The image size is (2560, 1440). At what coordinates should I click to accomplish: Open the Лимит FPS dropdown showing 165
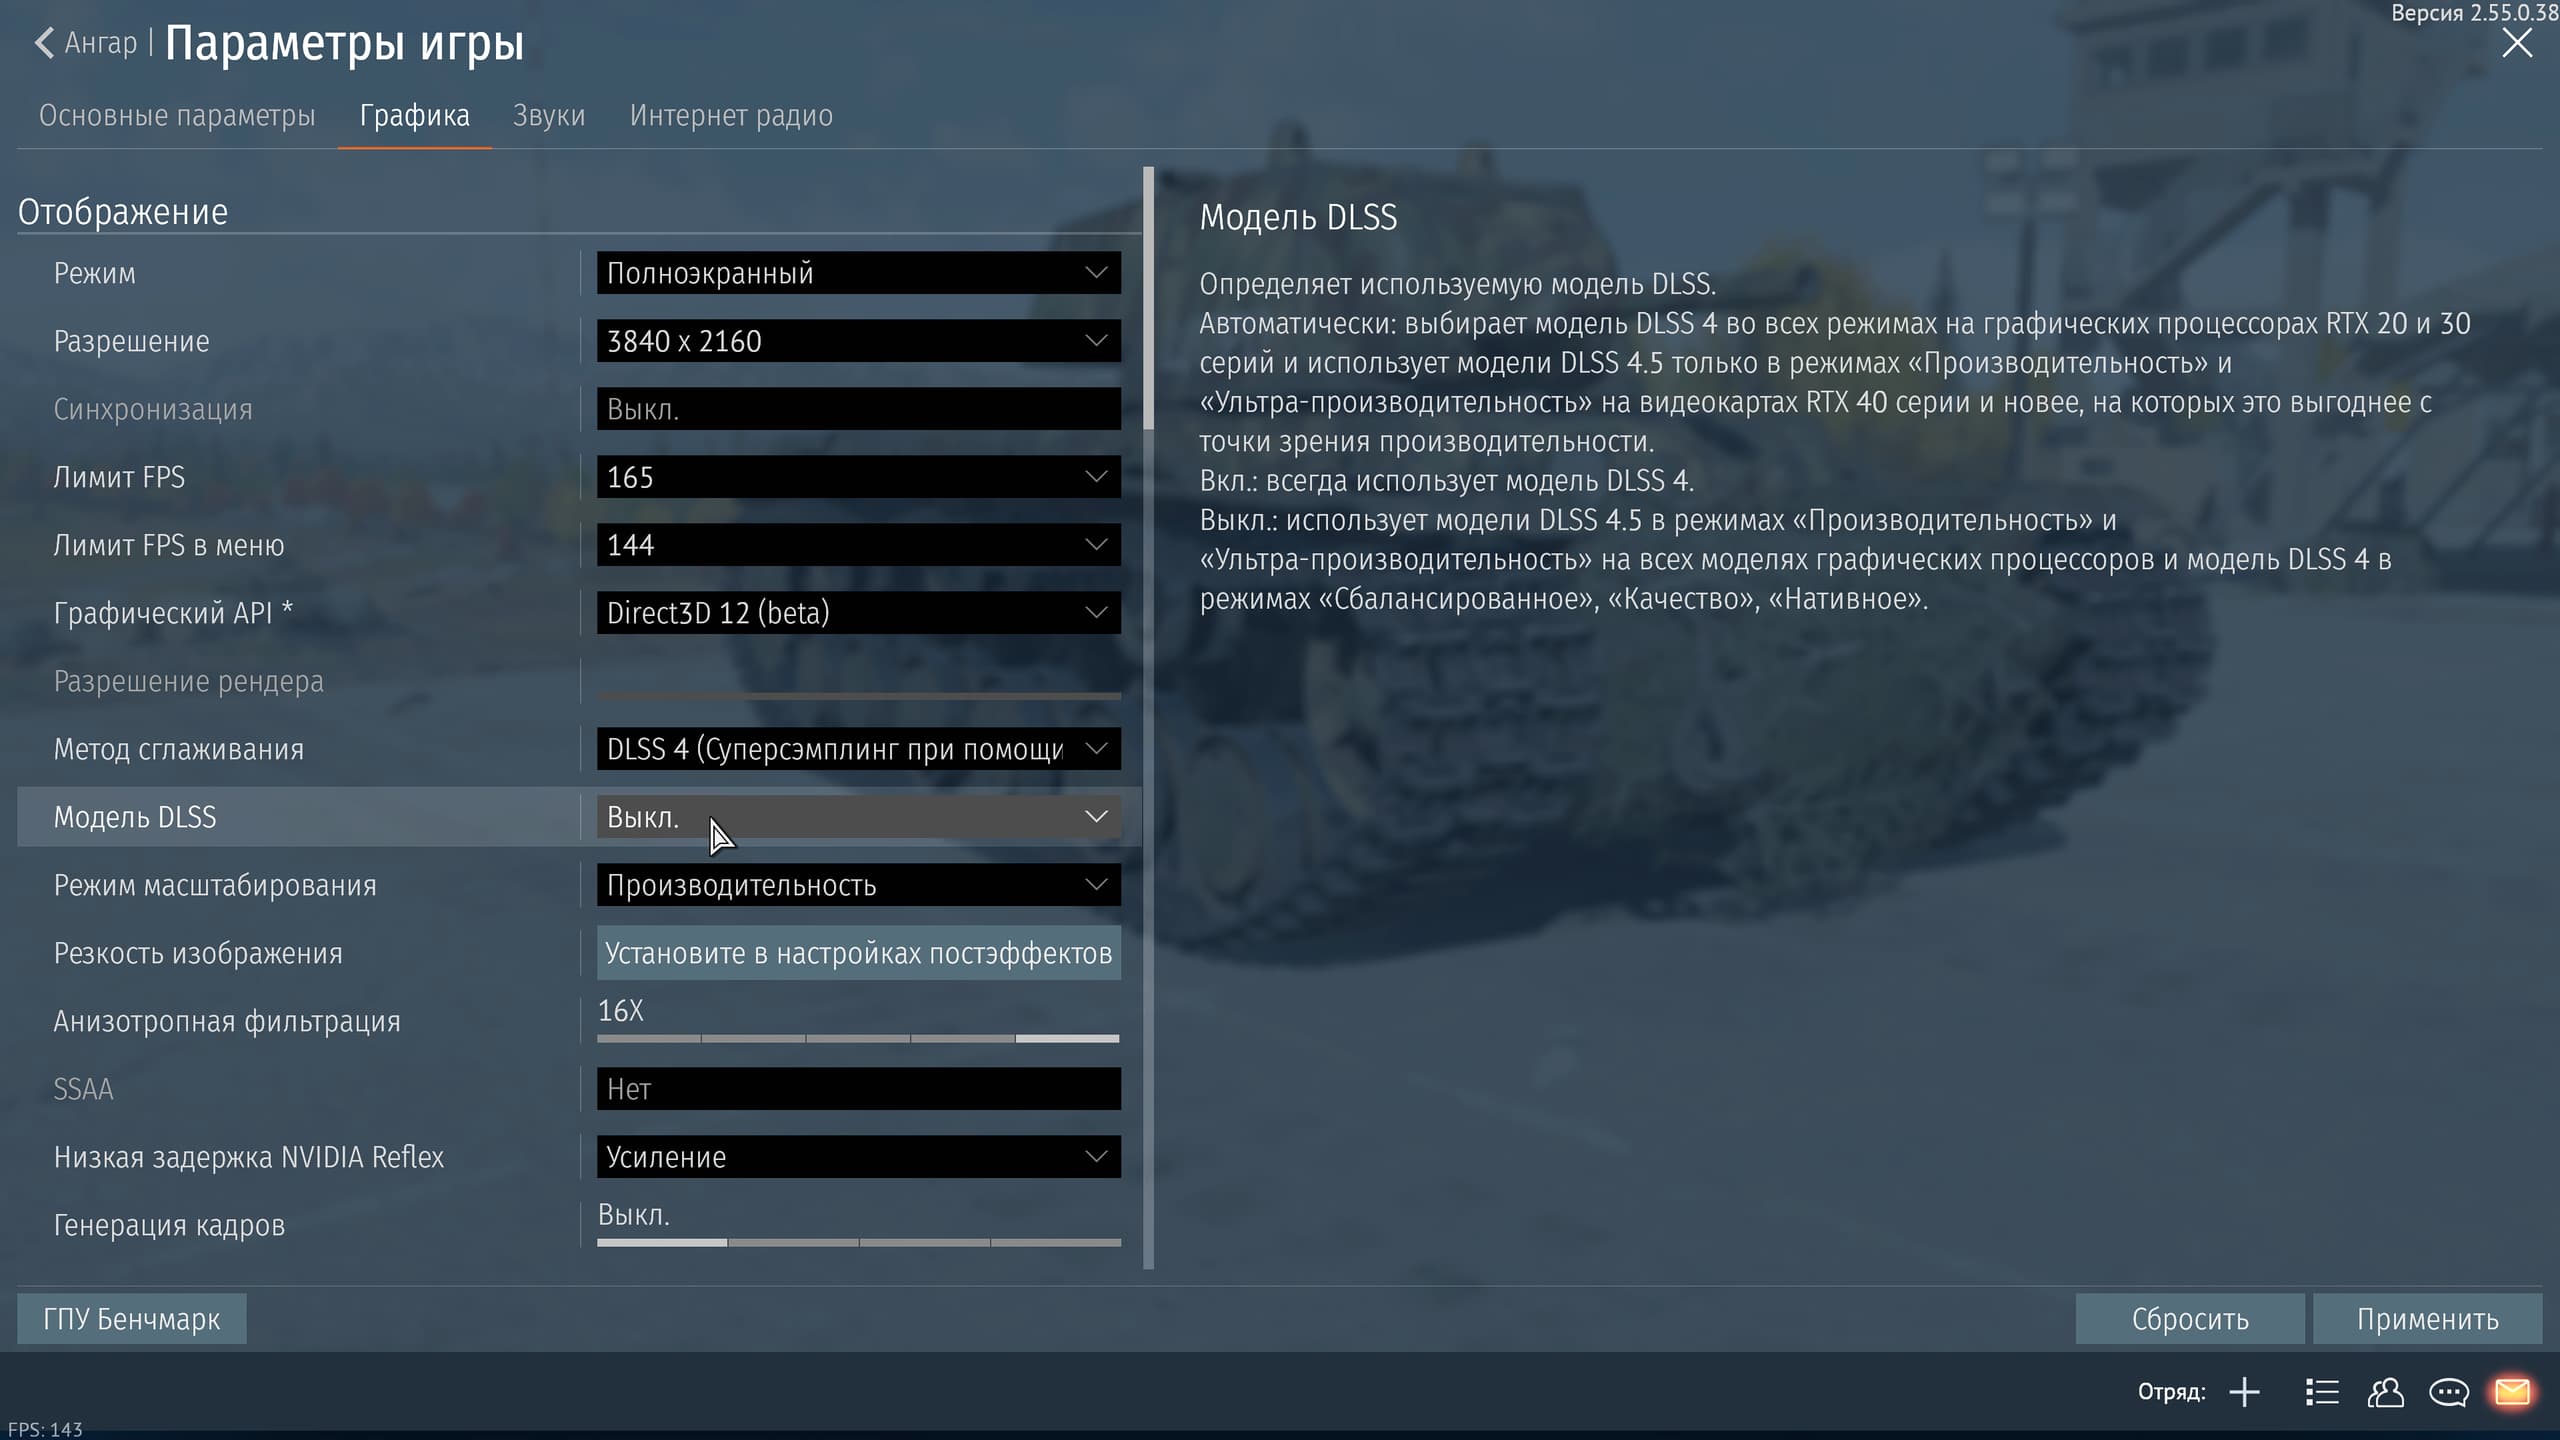pos(858,477)
